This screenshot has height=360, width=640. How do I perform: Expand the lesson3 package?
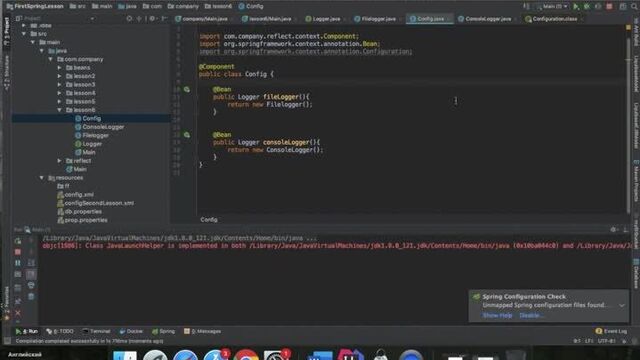click(x=60, y=84)
